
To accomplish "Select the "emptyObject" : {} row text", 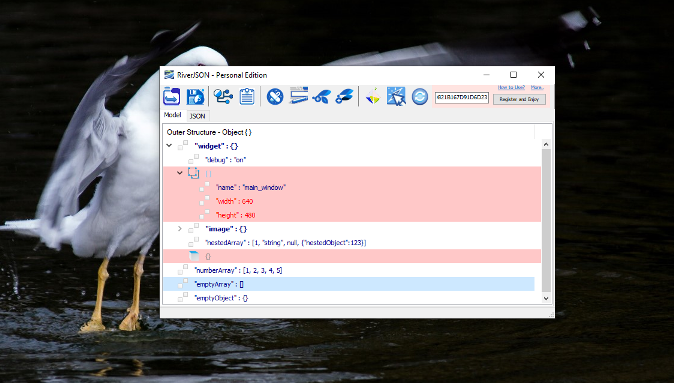I will pos(221,298).
